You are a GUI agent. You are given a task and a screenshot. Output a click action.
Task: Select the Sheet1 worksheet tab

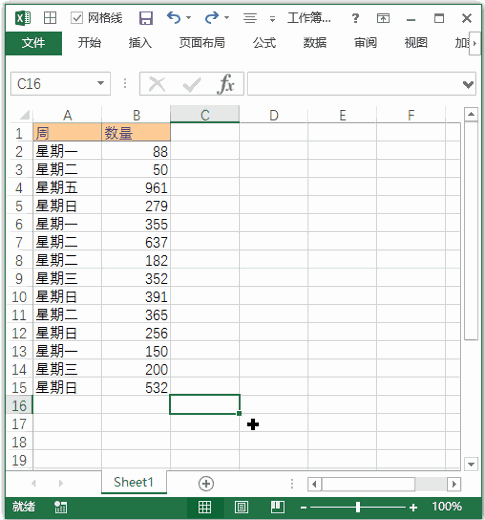(x=134, y=482)
